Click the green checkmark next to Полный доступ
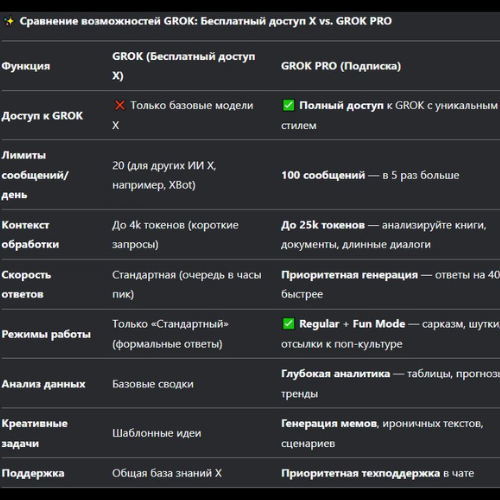This screenshot has width=500, height=500. [288, 105]
